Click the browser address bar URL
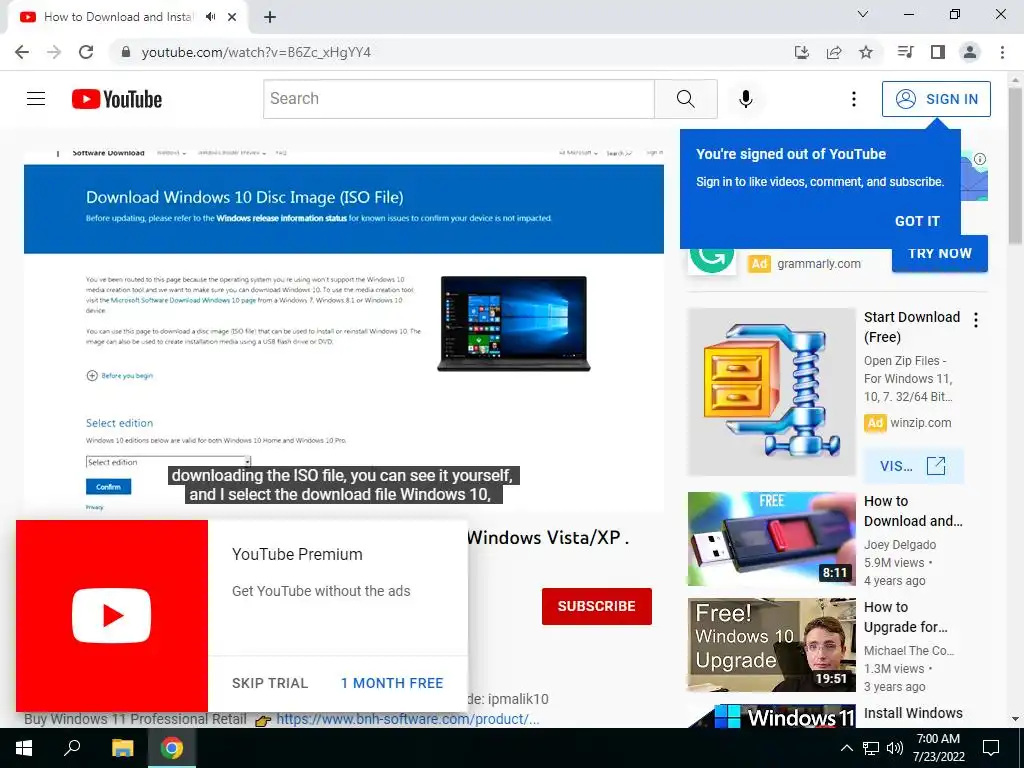1024x768 pixels. click(256, 52)
